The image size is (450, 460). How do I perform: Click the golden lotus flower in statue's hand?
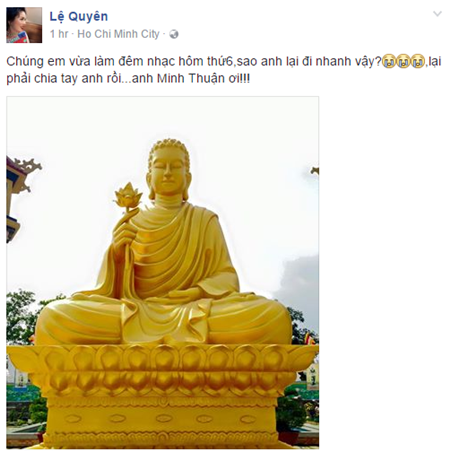[x=128, y=196]
